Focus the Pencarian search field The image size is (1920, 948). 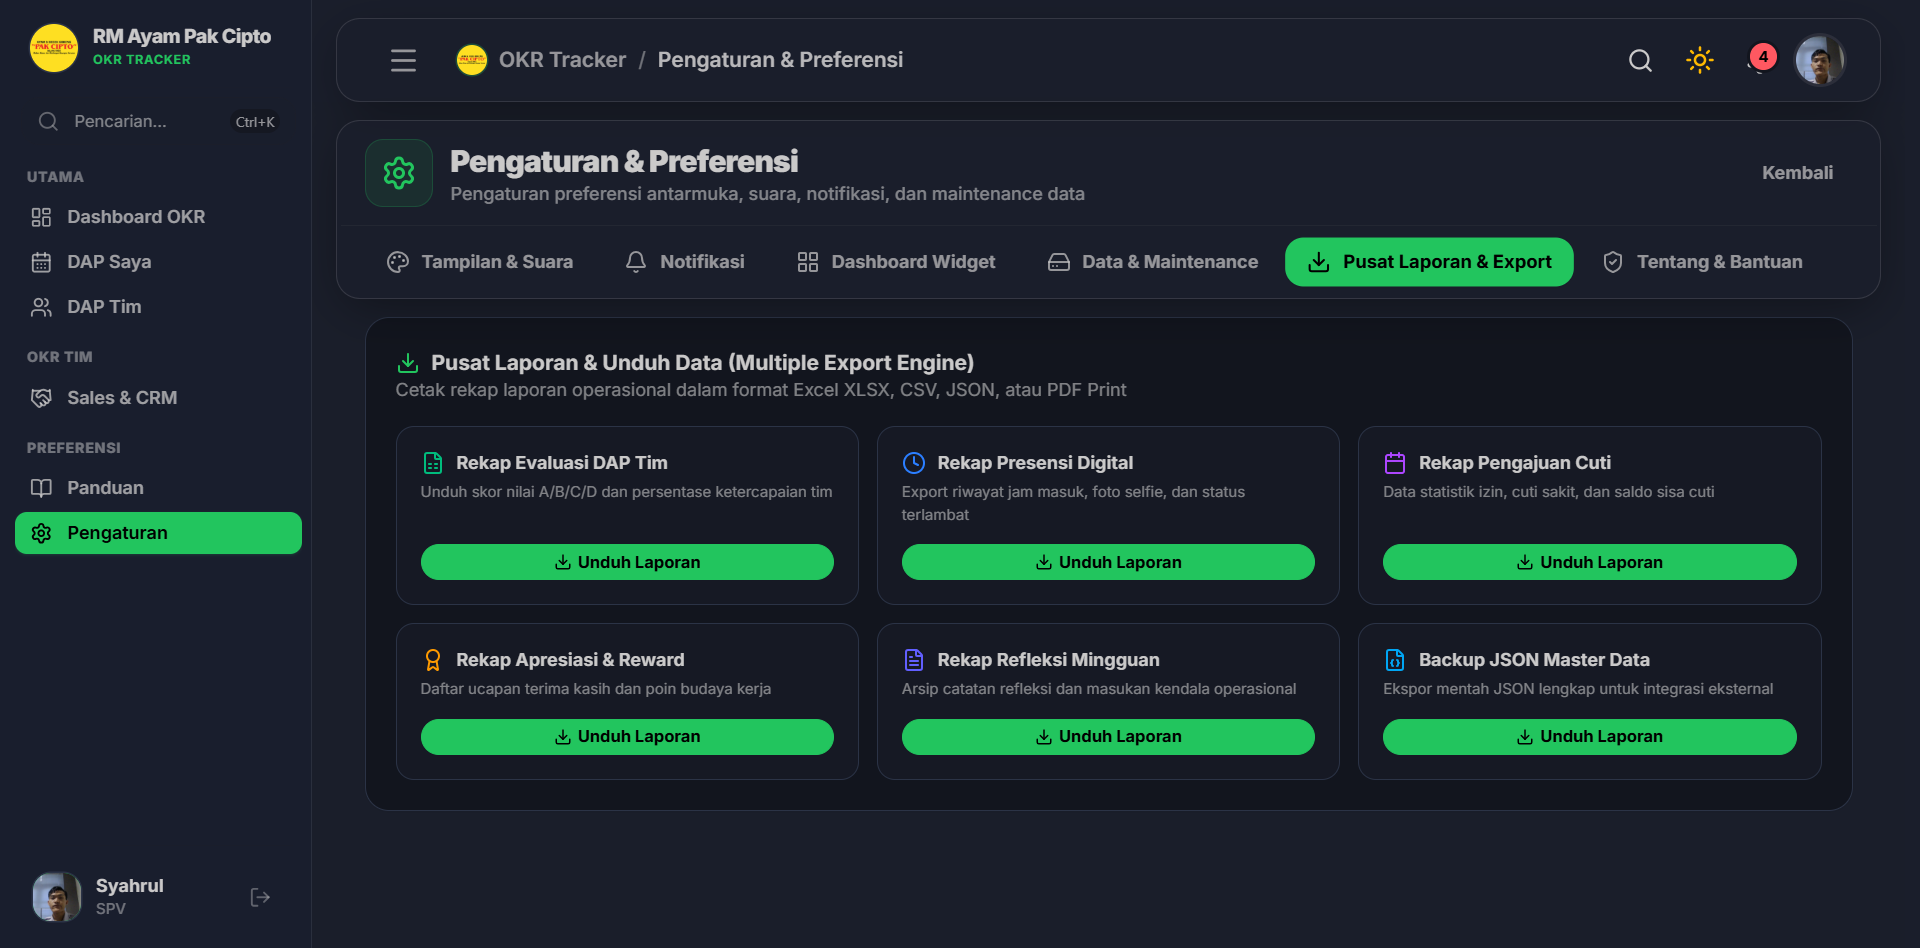coord(158,121)
